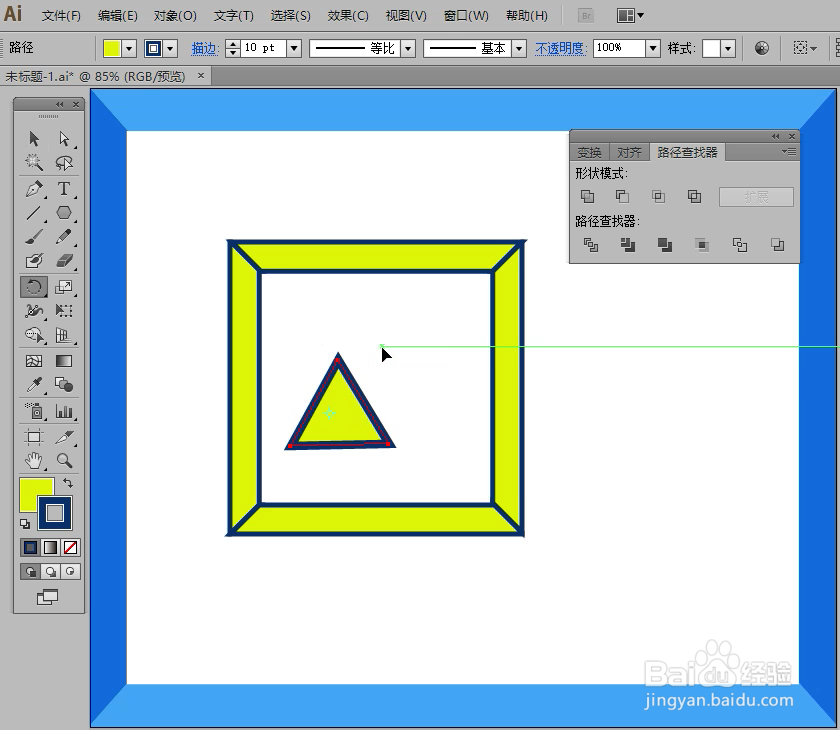Pick the Magic Wand tool
This screenshot has height=730, width=840.
click(34, 162)
